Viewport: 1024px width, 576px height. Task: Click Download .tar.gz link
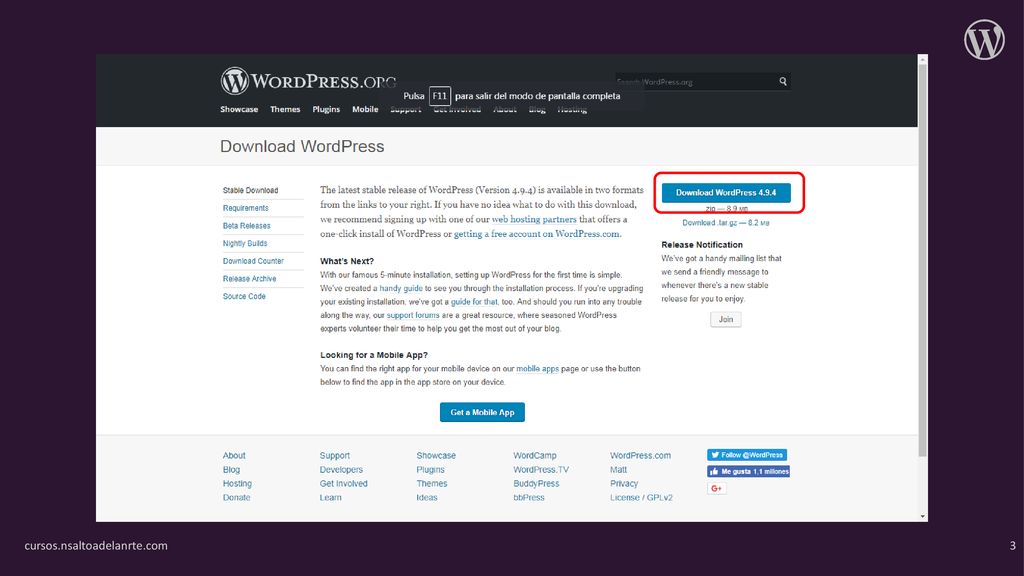pos(726,223)
